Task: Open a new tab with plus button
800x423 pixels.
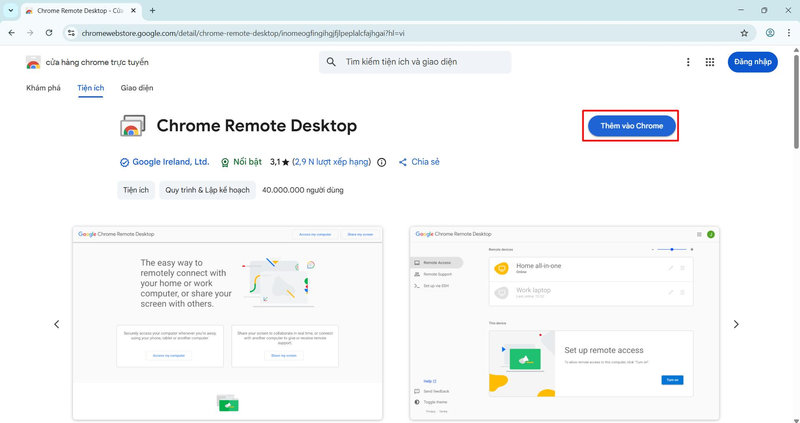Action: tap(152, 10)
